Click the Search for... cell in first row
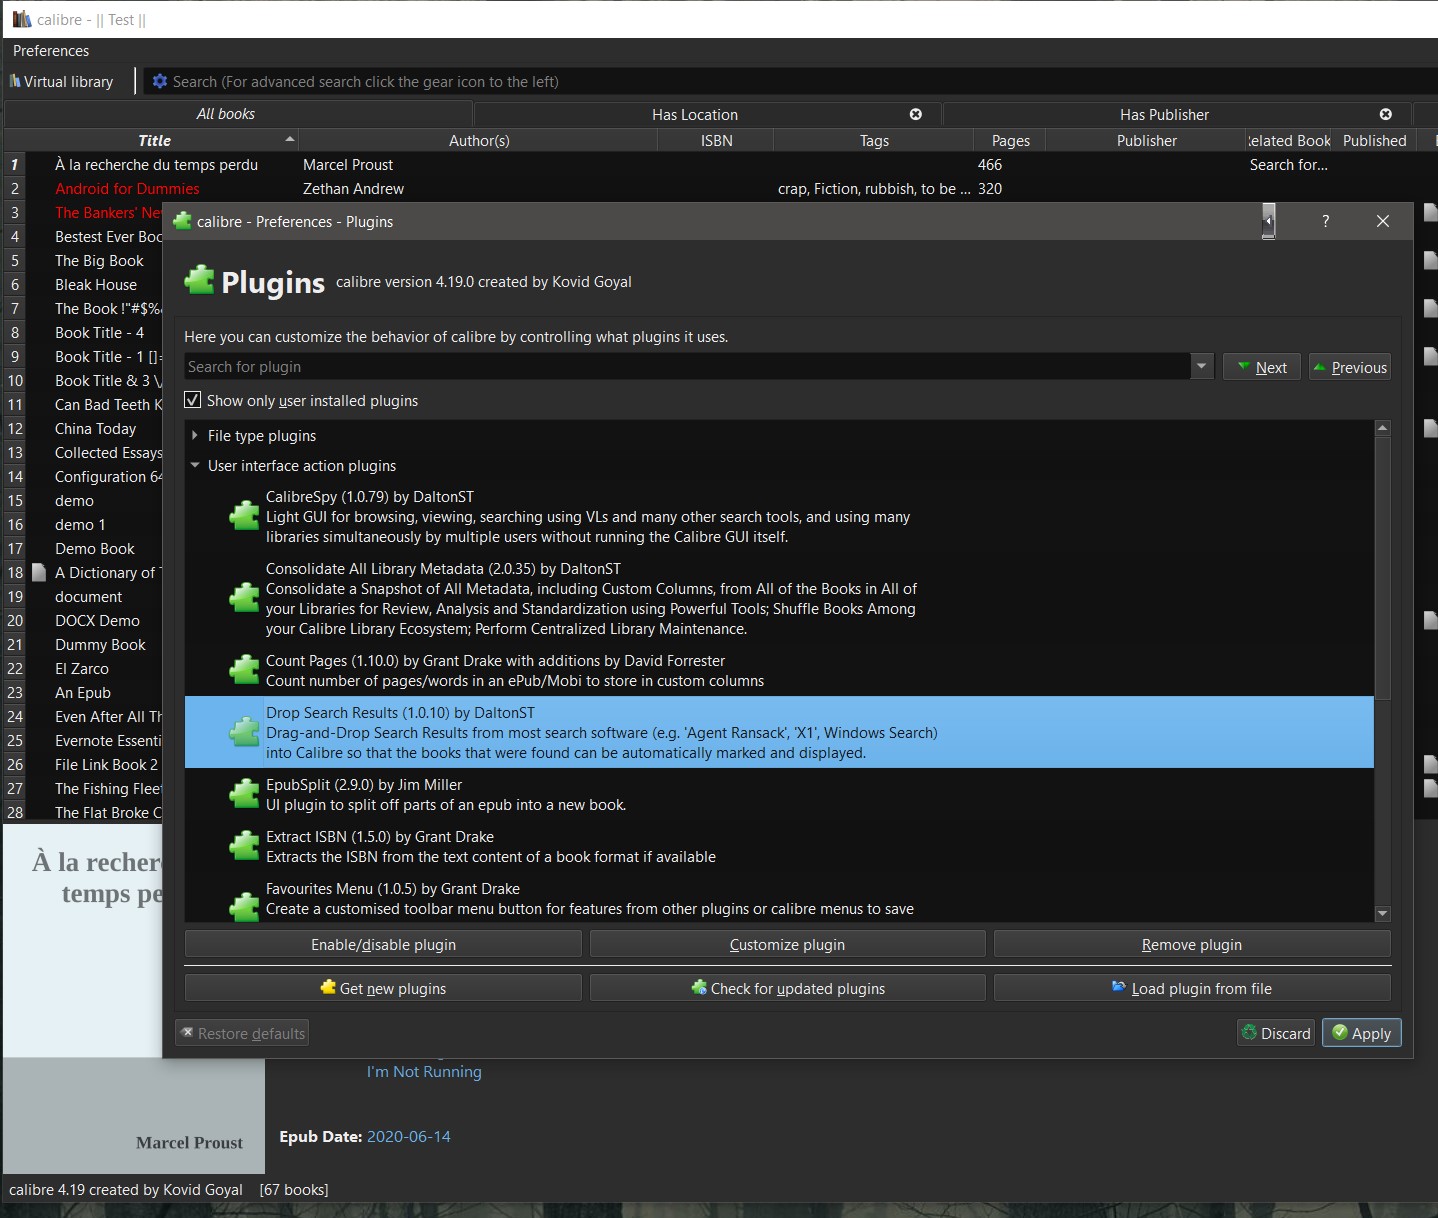 tap(1288, 164)
